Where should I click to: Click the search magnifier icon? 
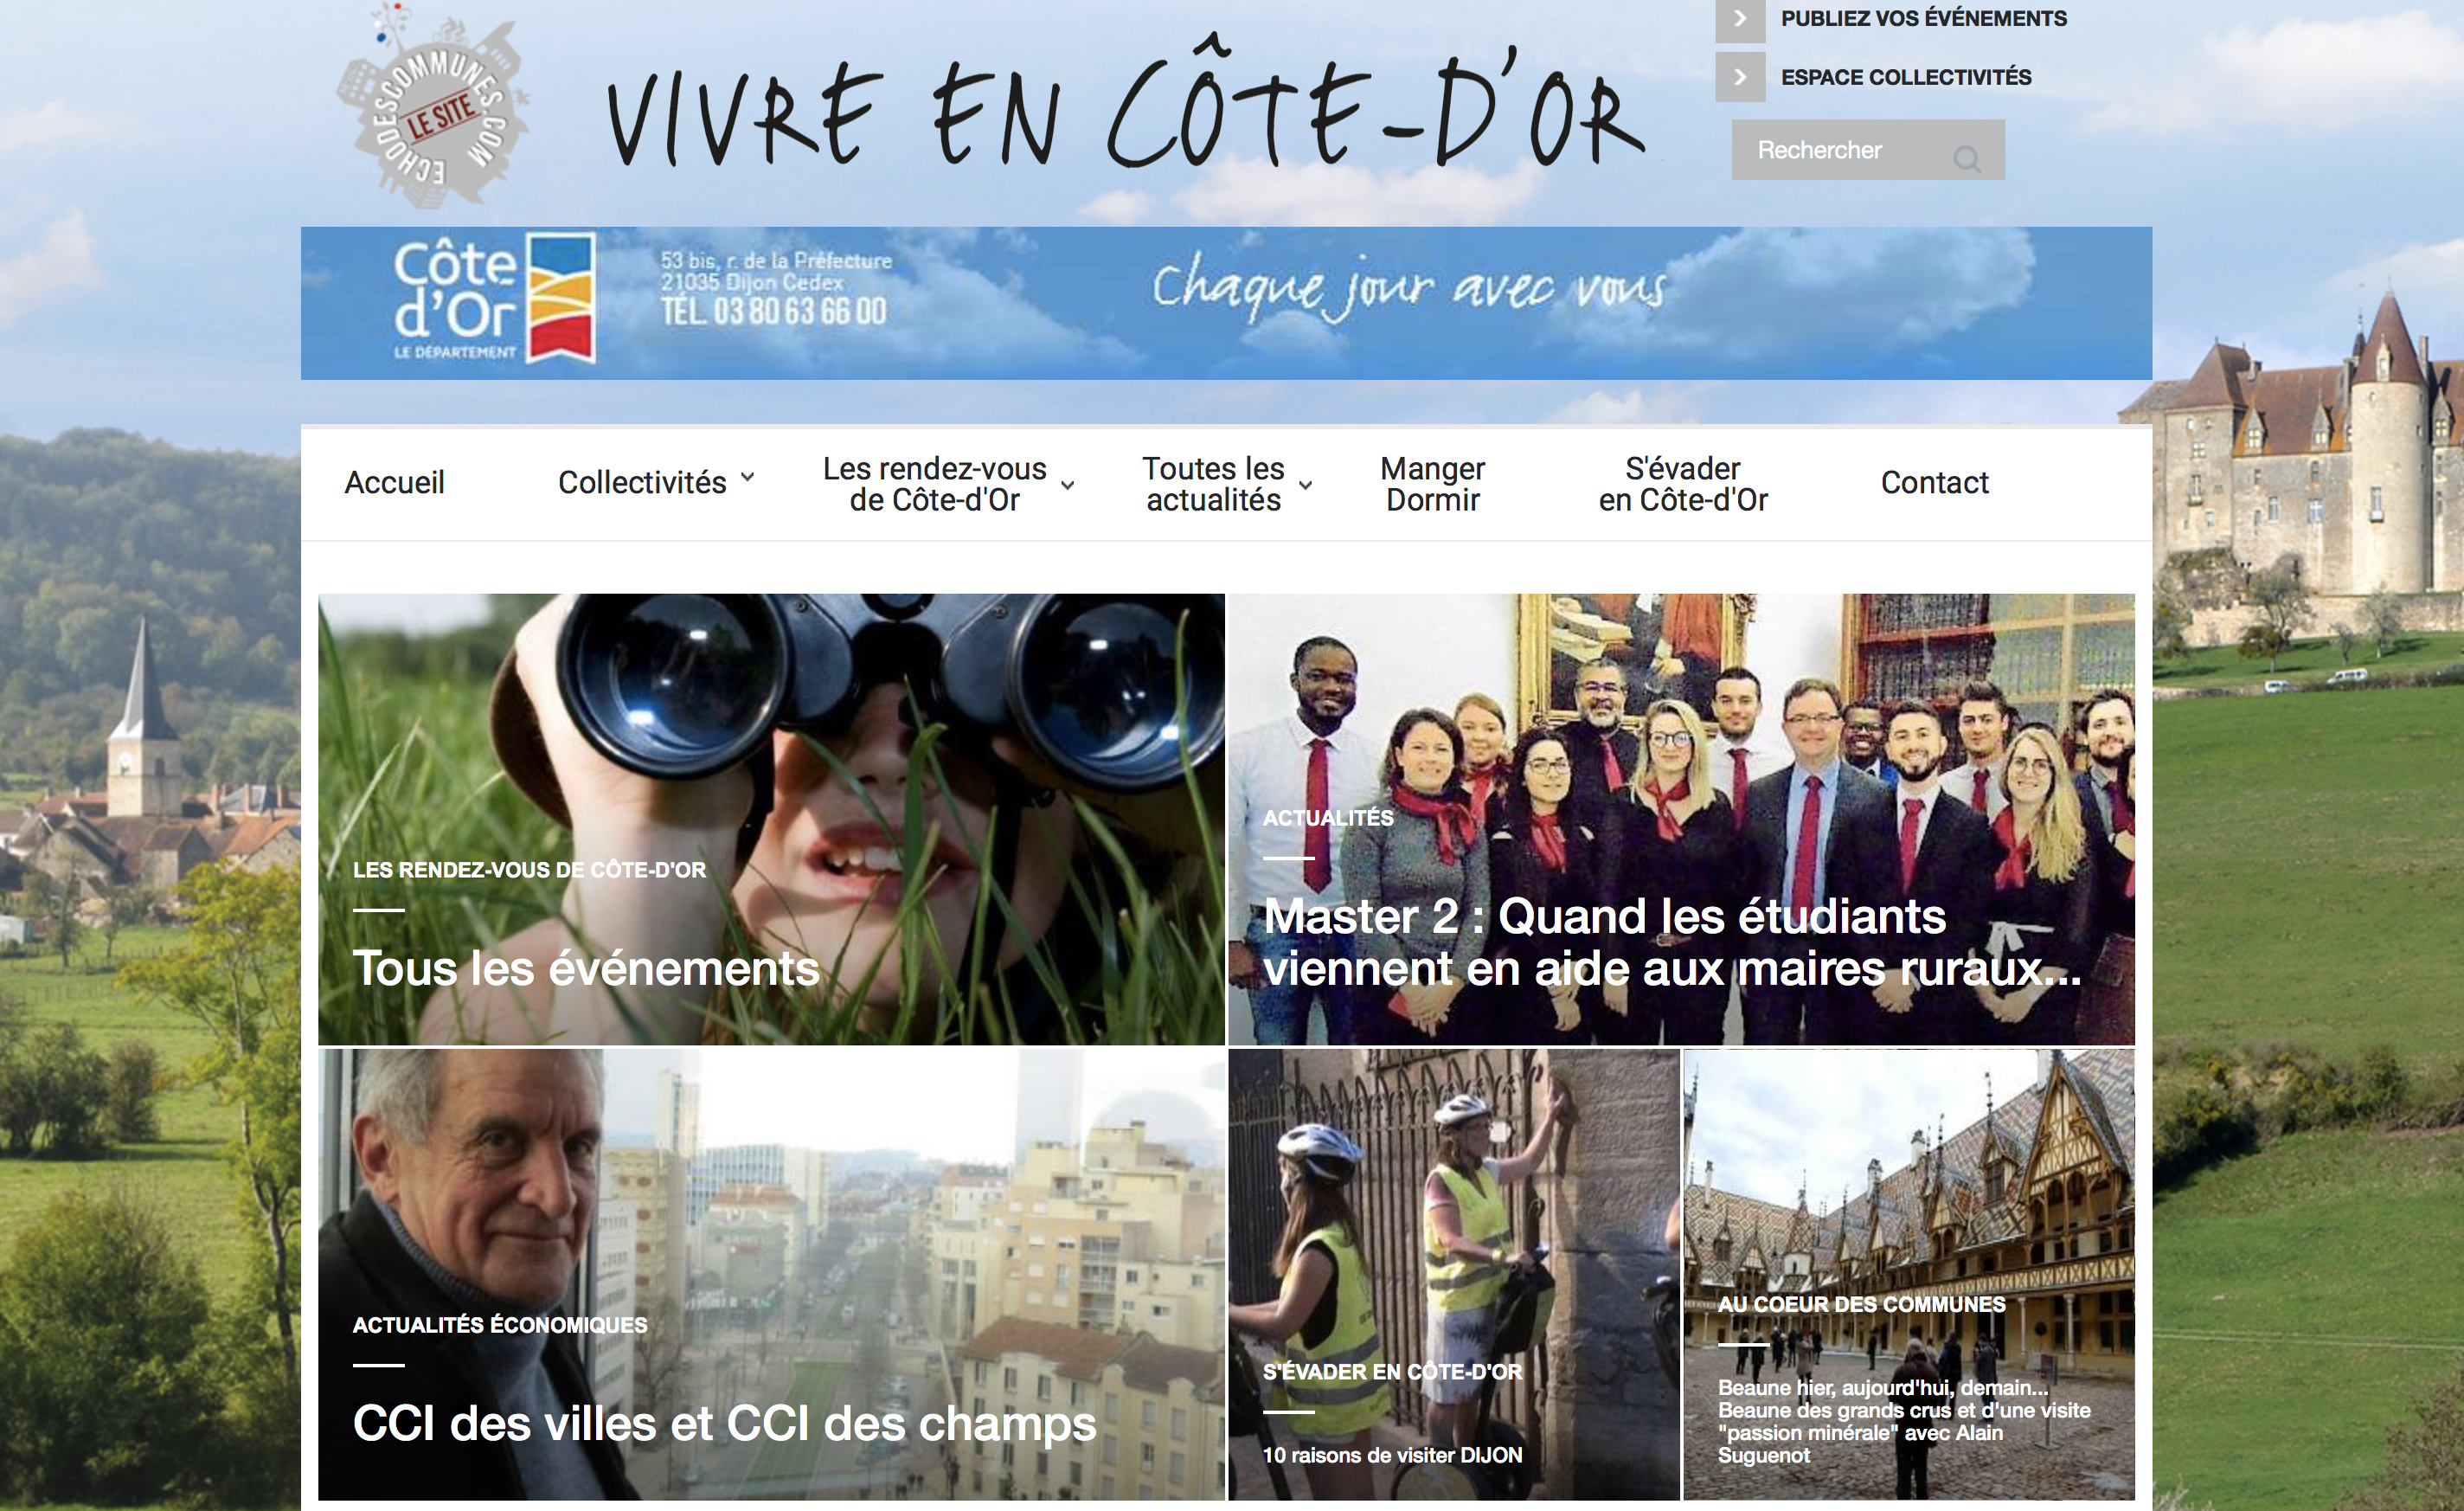click(1966, 159)
